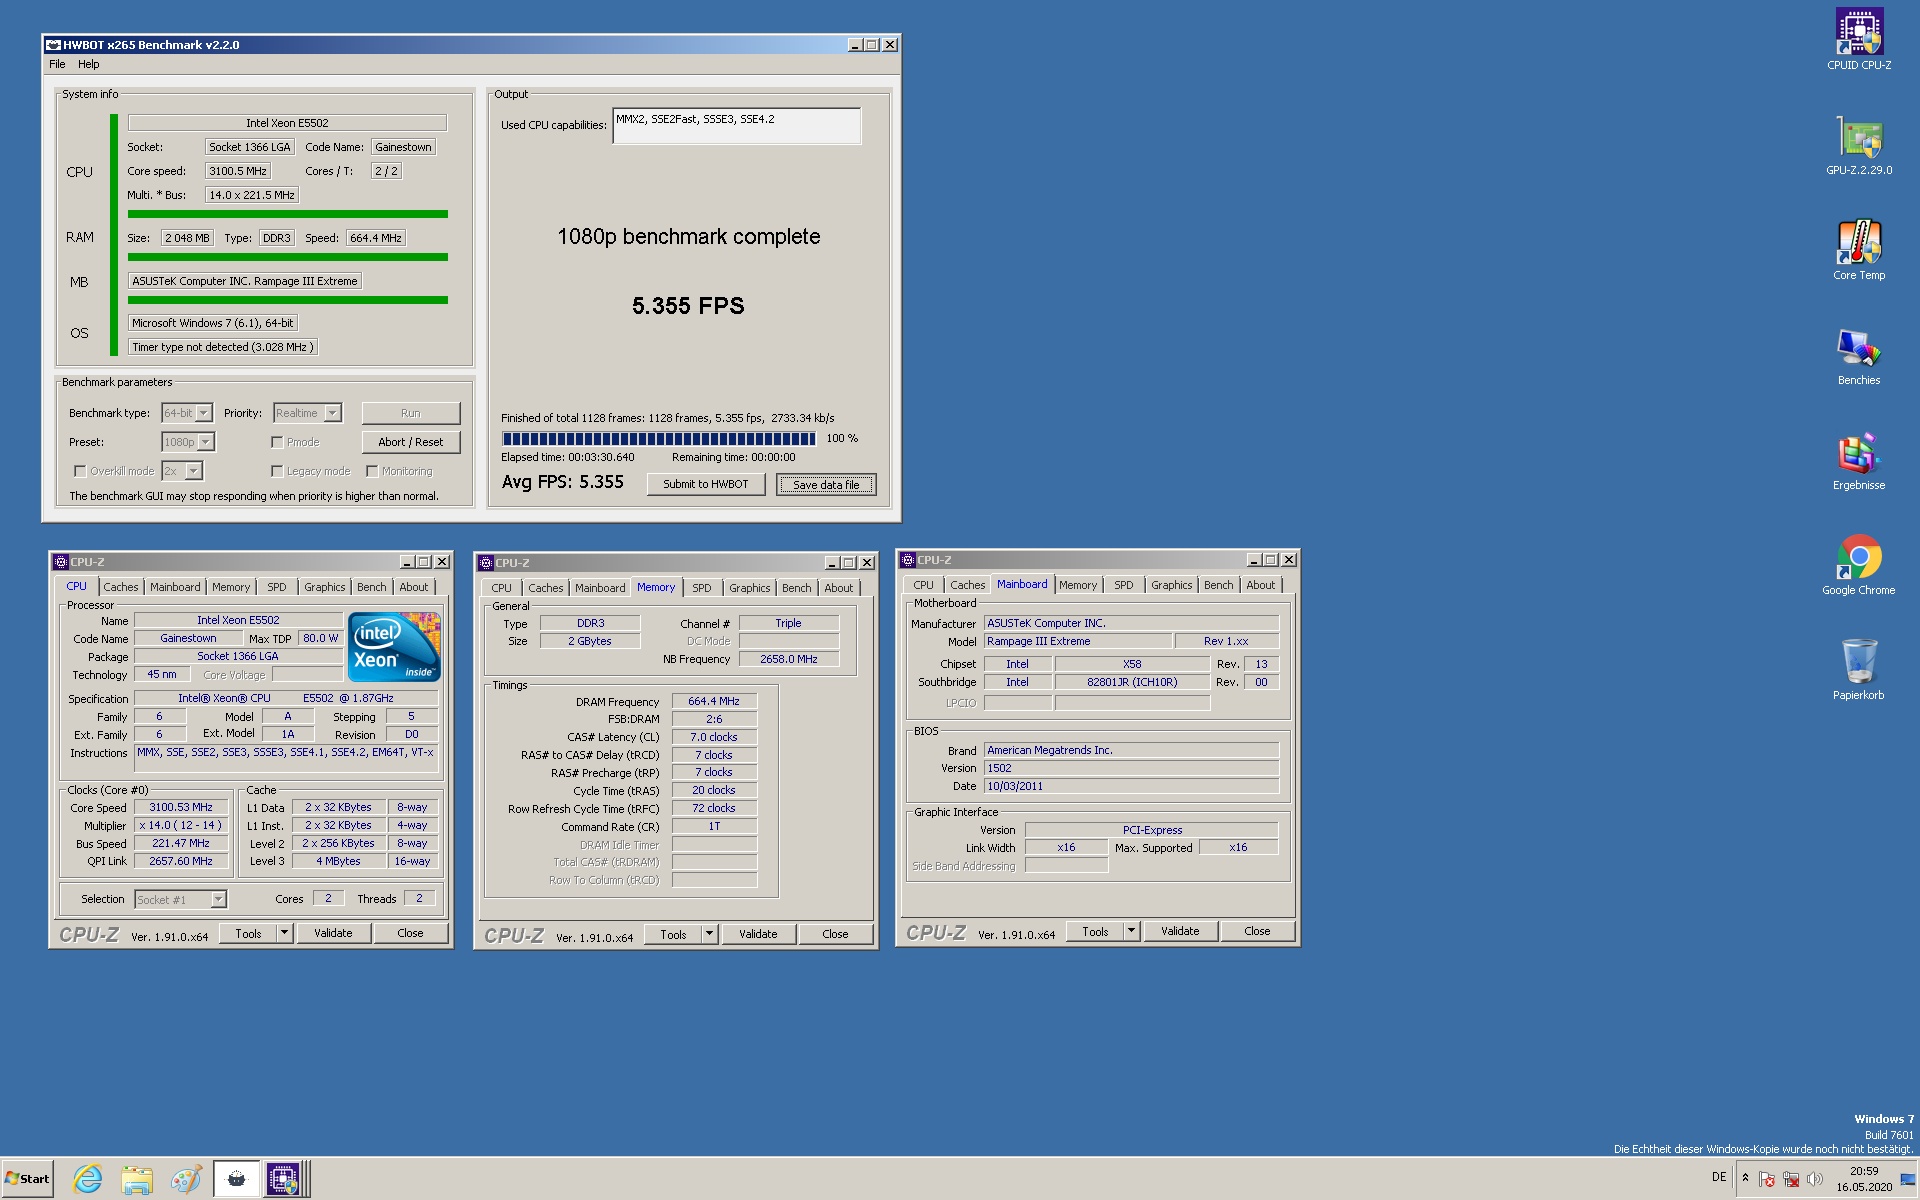Open Papierkorb recycle bin icon
1920x1200 pixels.
tap(1858, 670)
